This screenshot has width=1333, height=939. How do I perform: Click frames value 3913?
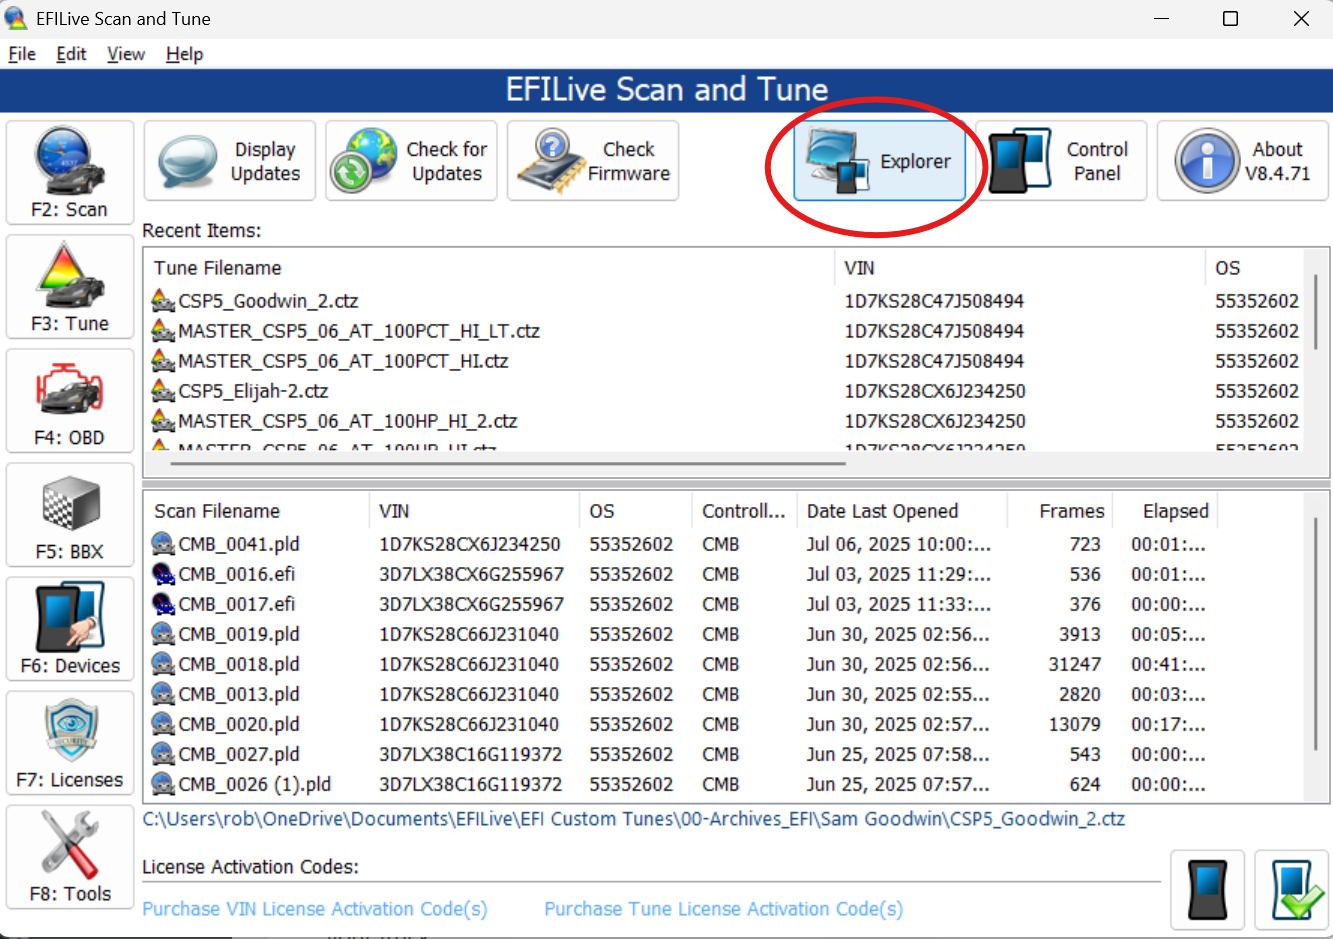1079,634
